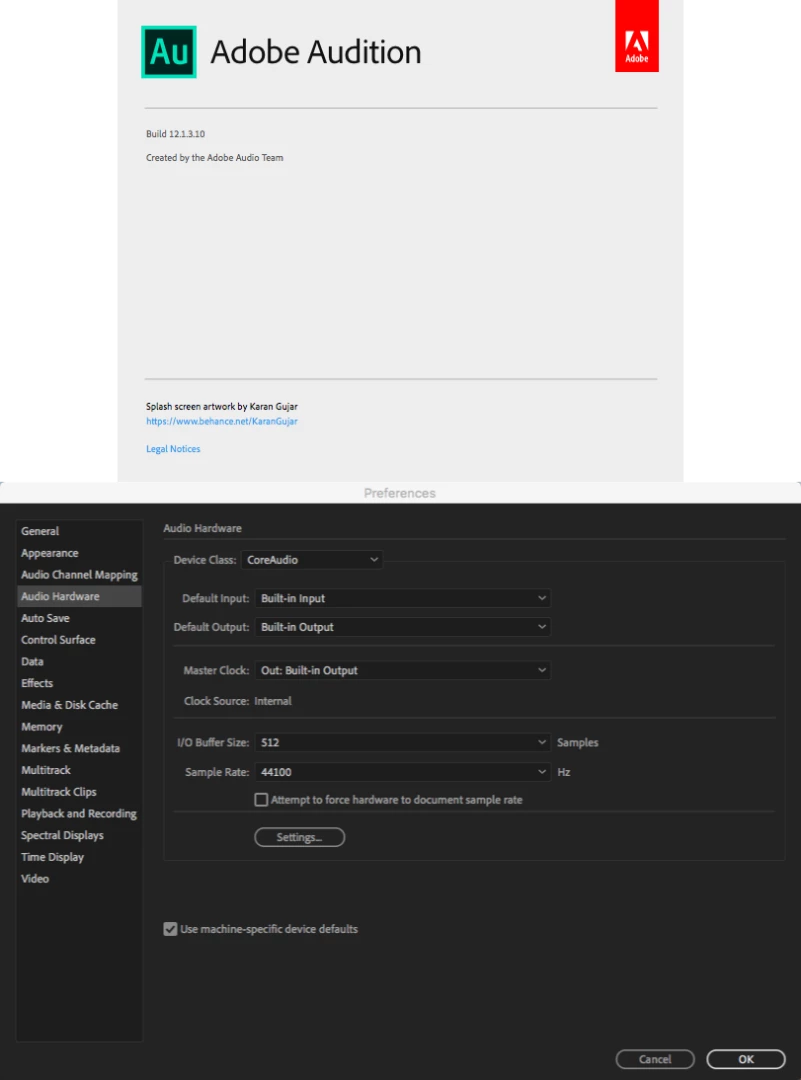
Task: Select Control Surface category
Action: [79, 640]
